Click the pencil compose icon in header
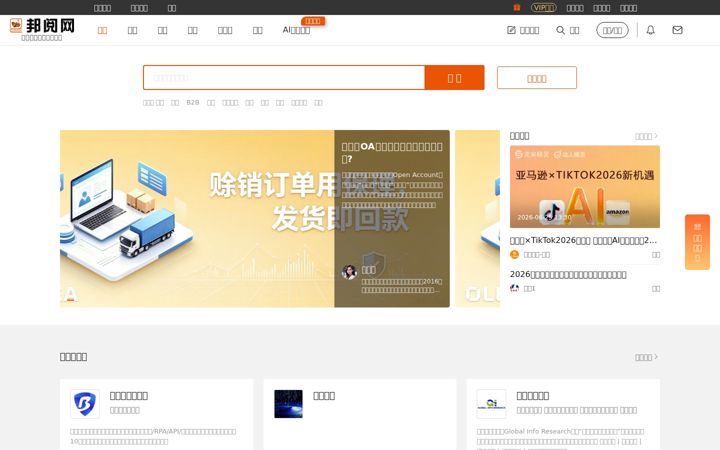 511,30
